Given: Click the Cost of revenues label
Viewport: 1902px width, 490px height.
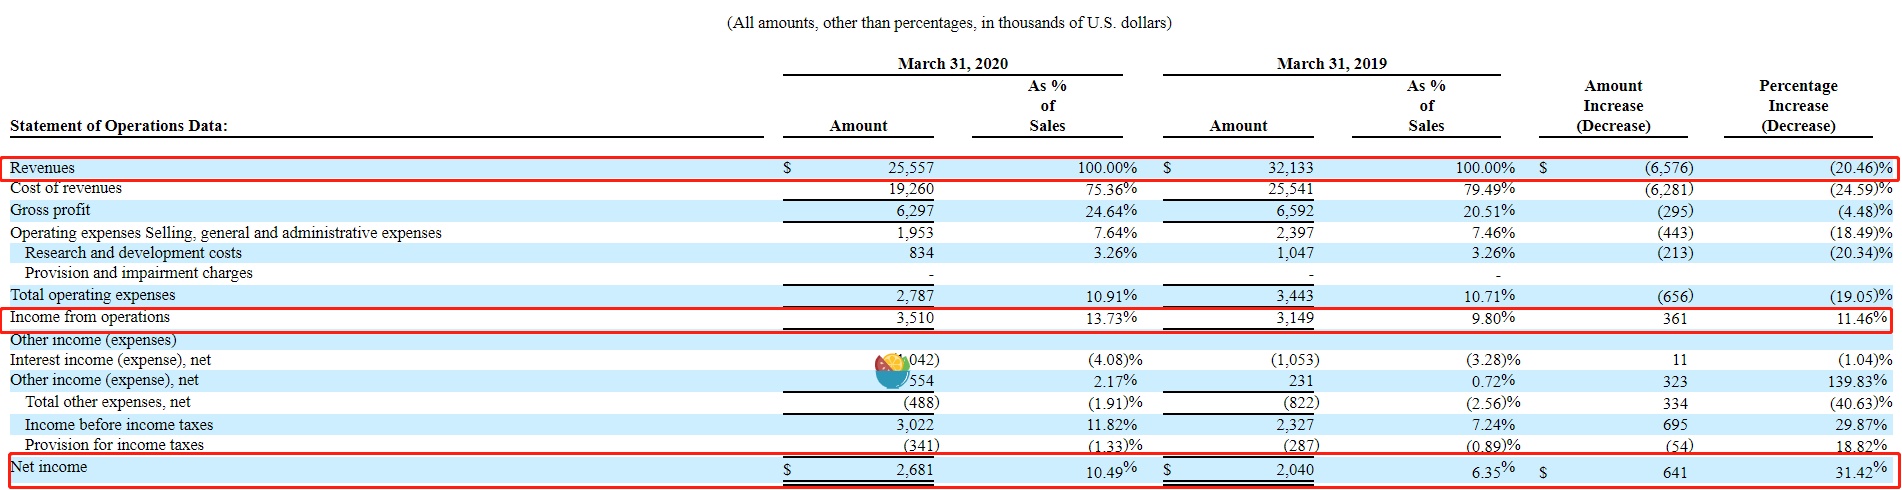Looking at the screenshot, I should pos(66,188).
